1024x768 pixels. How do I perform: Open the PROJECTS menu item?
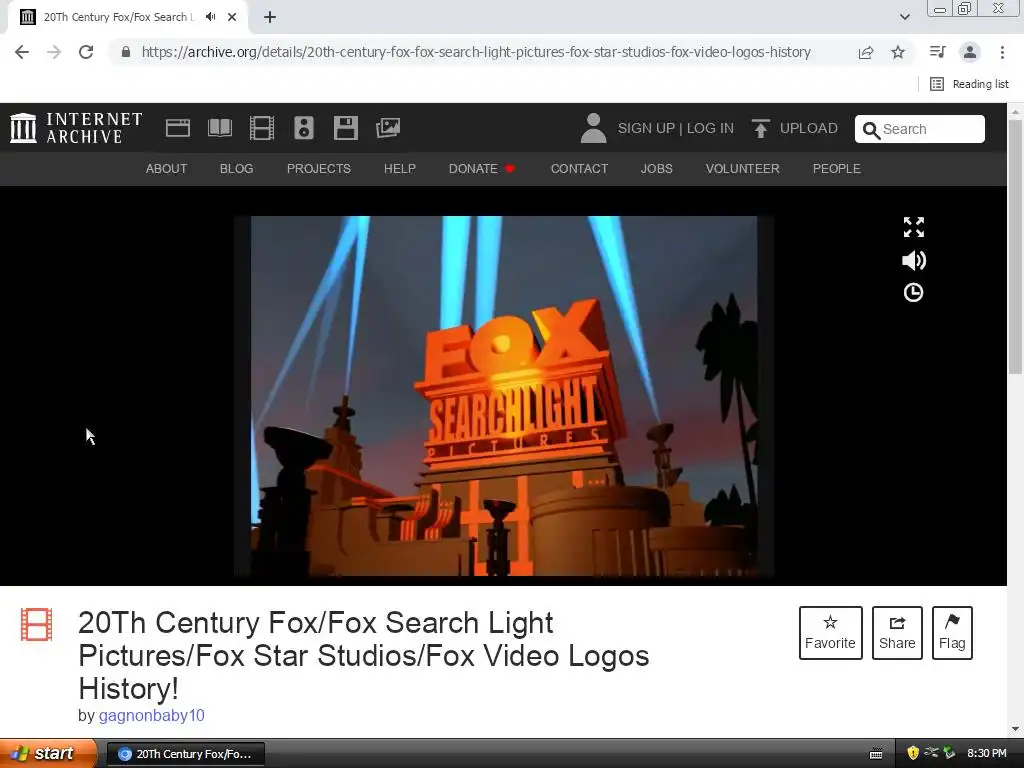pos(319,168)
